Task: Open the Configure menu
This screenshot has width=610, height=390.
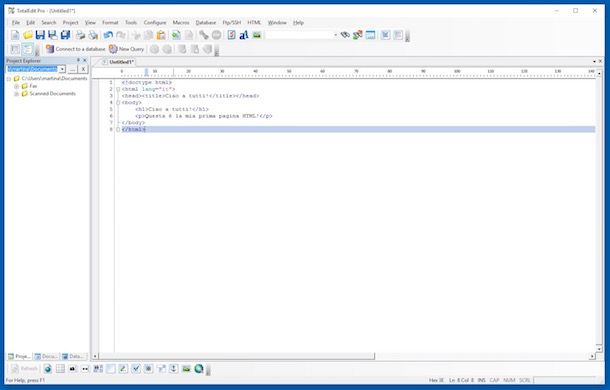Action: point(155,23)
